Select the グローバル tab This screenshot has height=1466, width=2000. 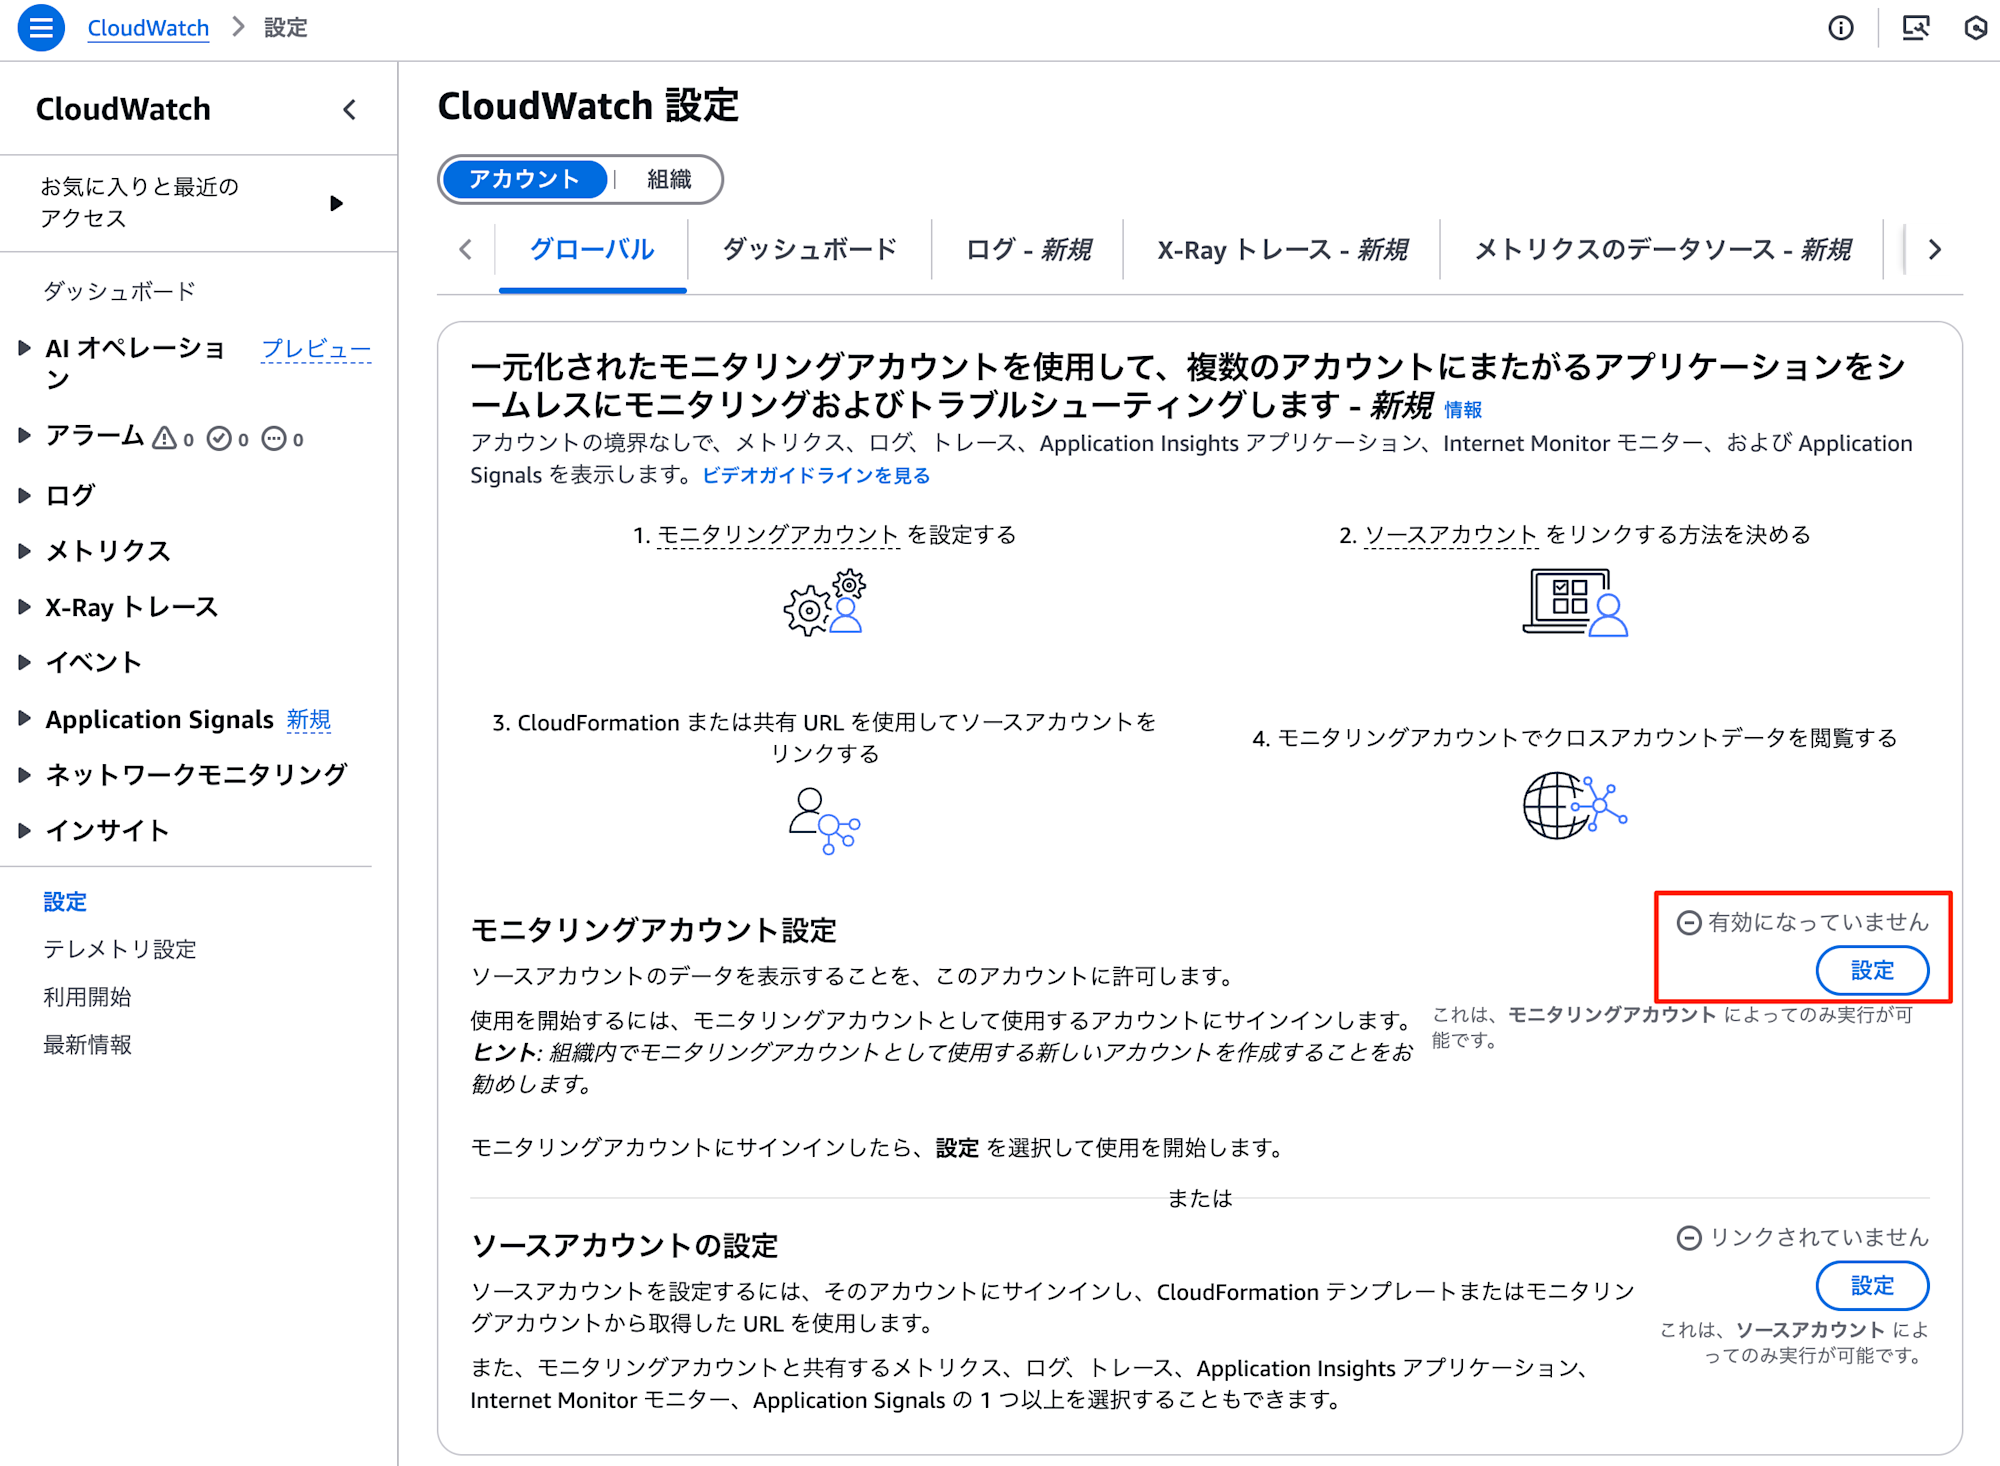point(592,249)
